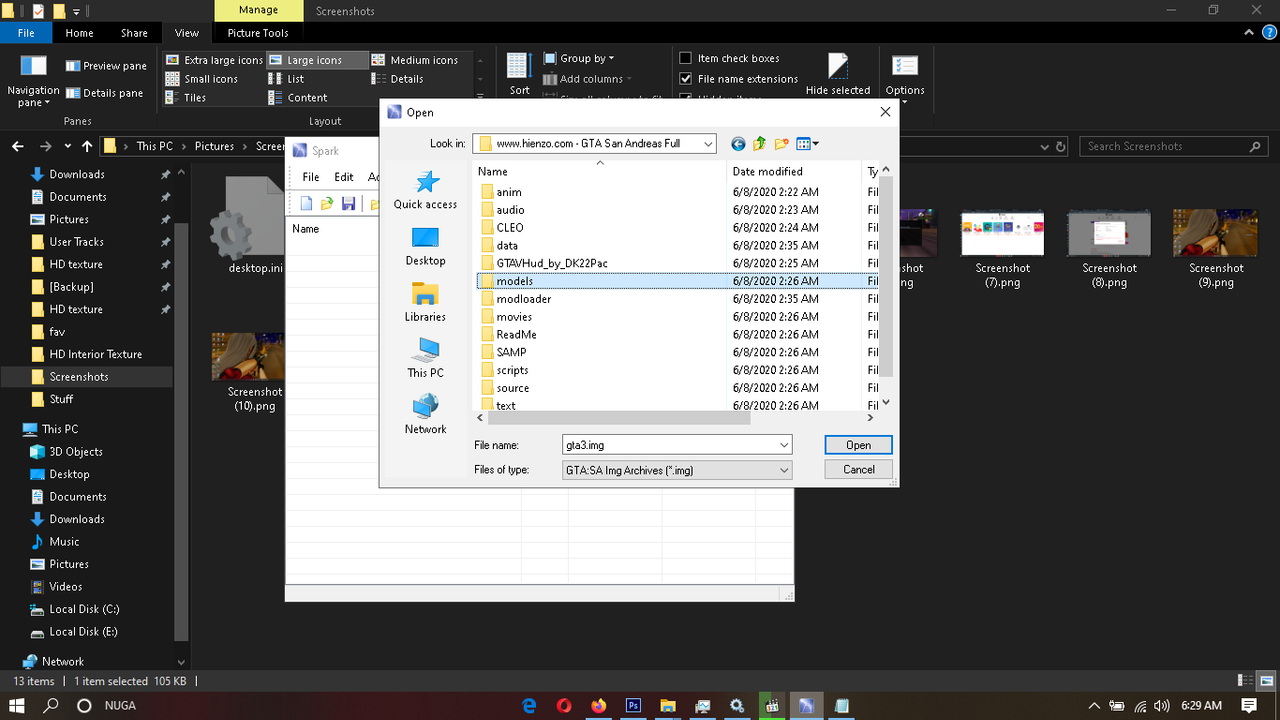Click Explorer Back arrow navigation button
The height and width of the screenshot is (720, 1280).
coord(17,146)
